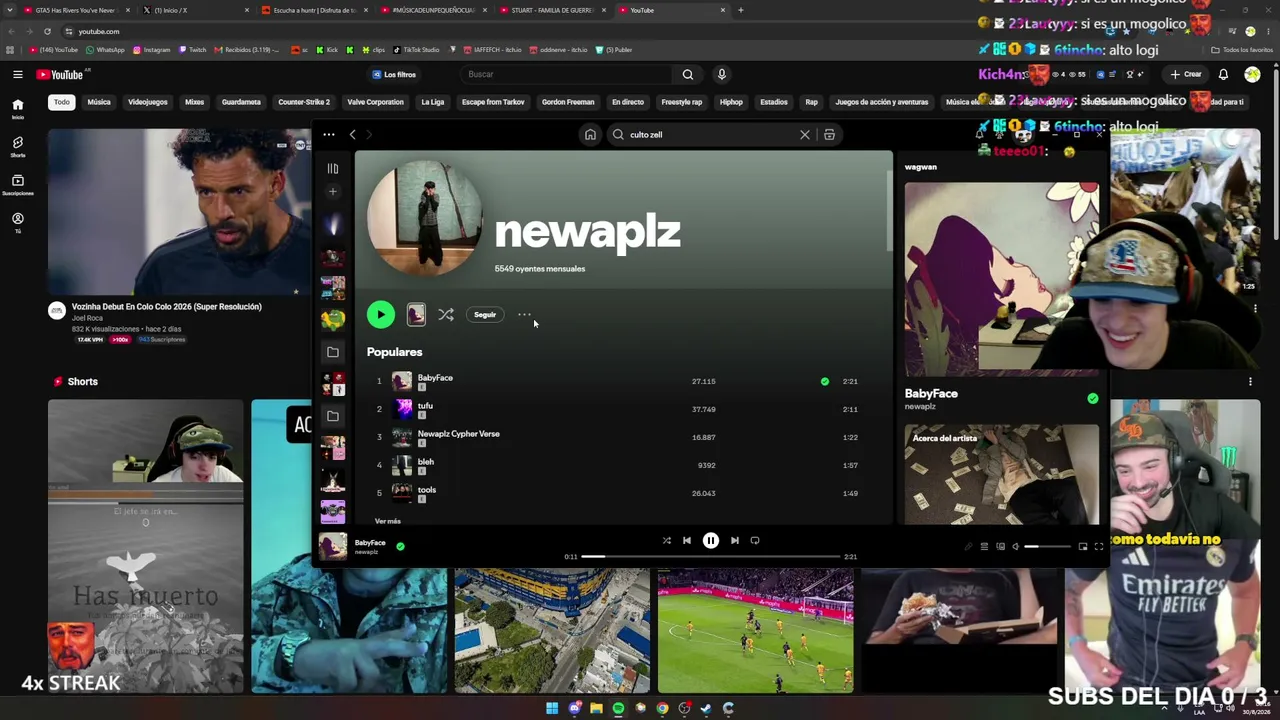Screen dimensions: 1280x720
Task: Select the 'La Liga' filter chip
Action: 433,102
